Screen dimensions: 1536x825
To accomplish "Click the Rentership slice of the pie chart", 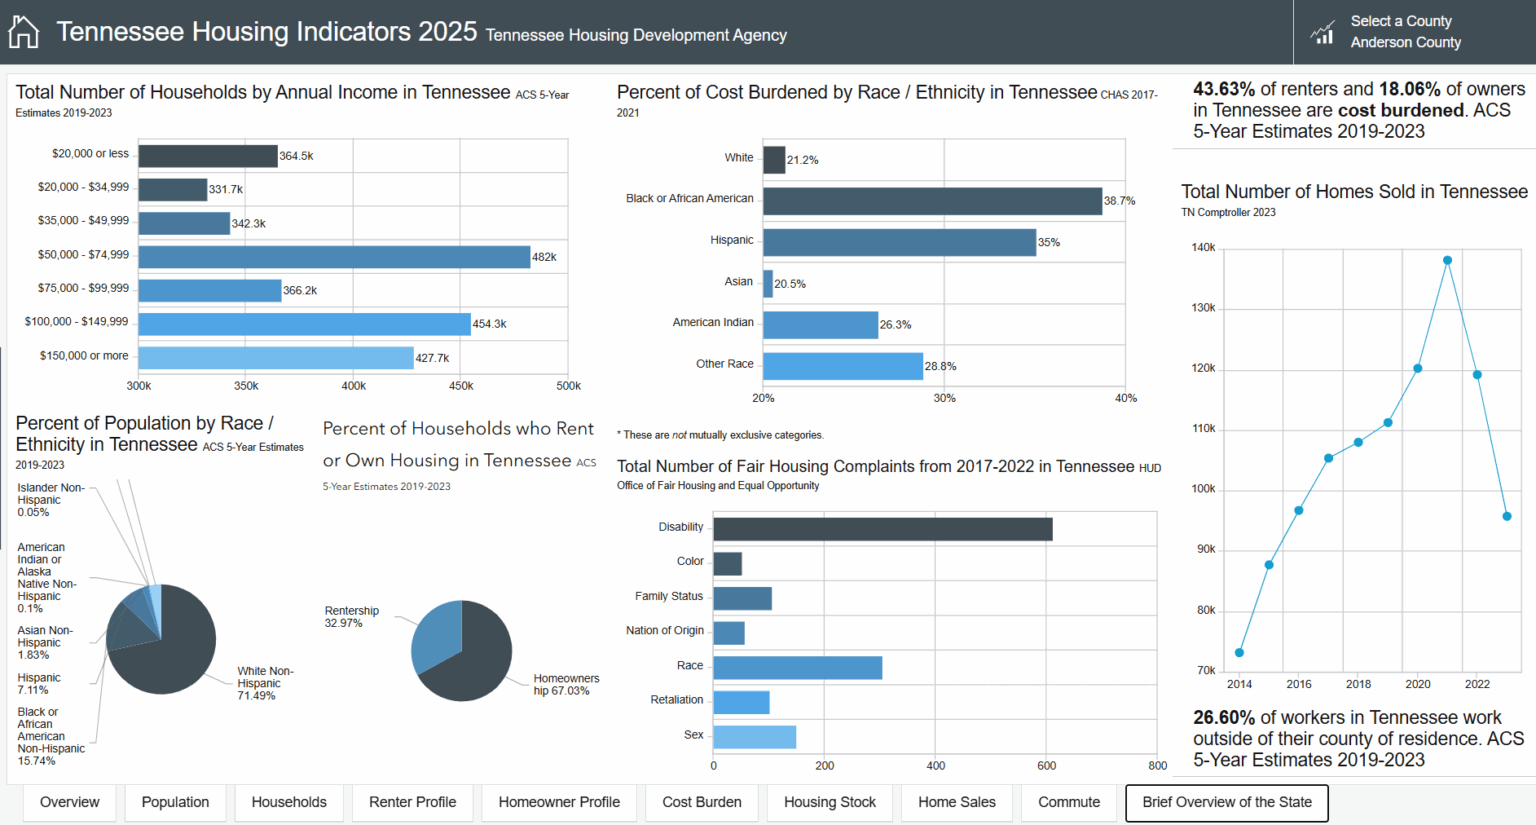I will [x=437, y=635].
